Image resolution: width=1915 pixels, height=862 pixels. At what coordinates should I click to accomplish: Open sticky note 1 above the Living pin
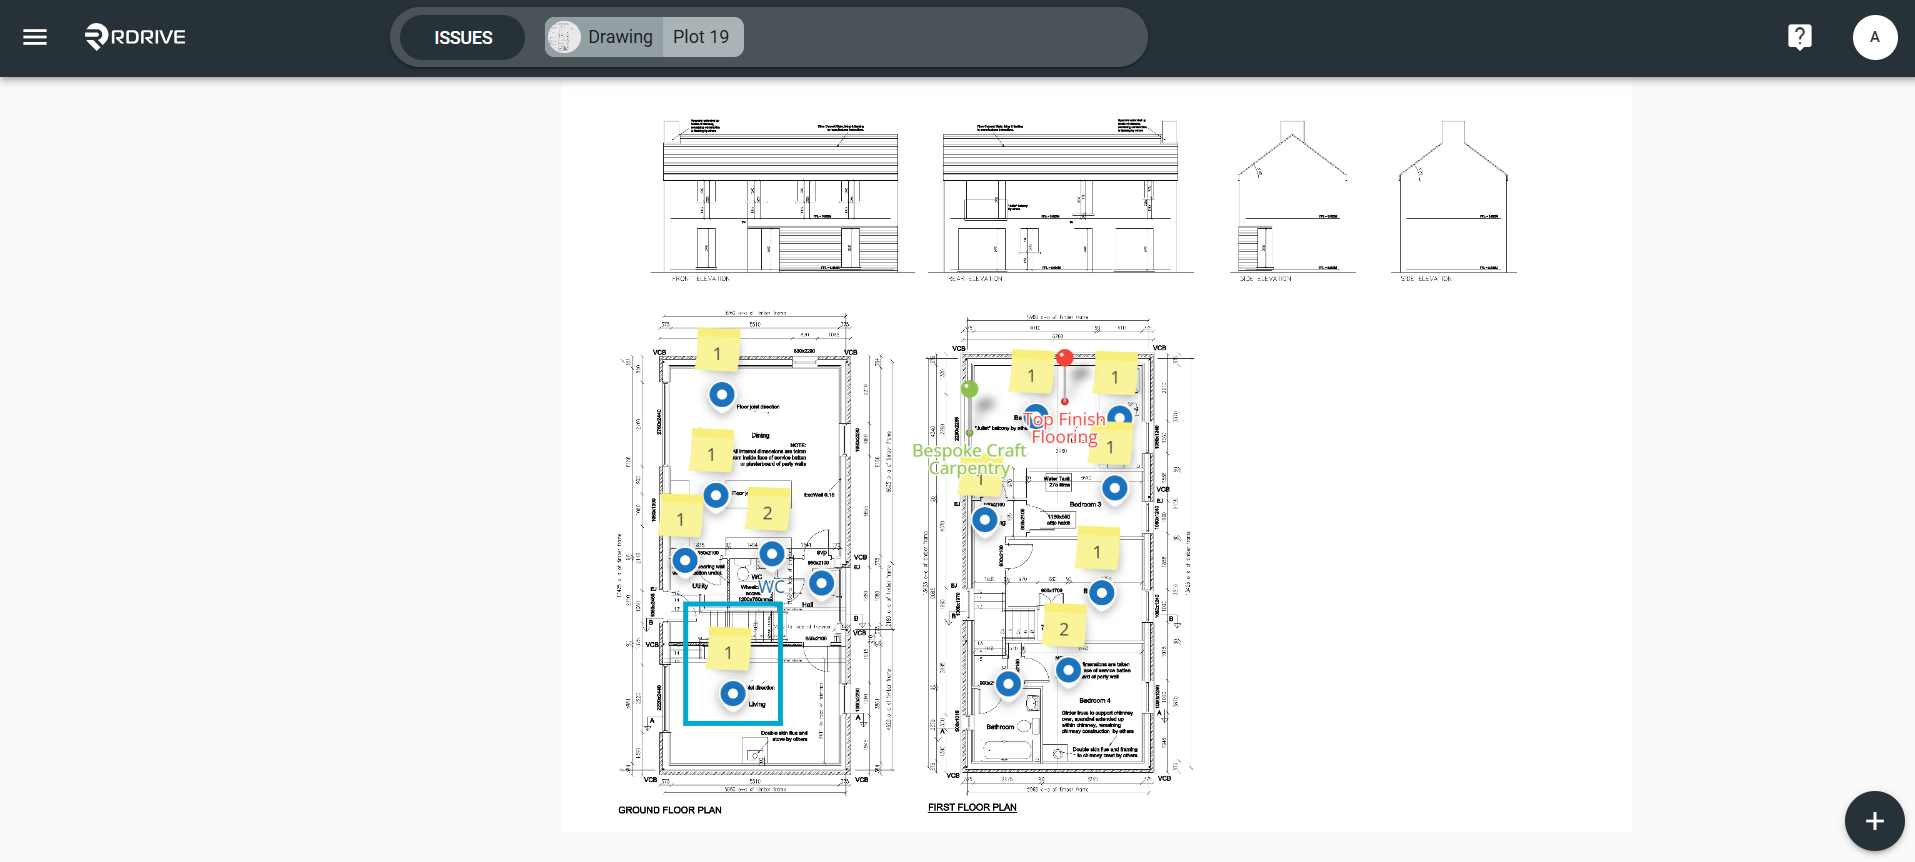(728, 651)
